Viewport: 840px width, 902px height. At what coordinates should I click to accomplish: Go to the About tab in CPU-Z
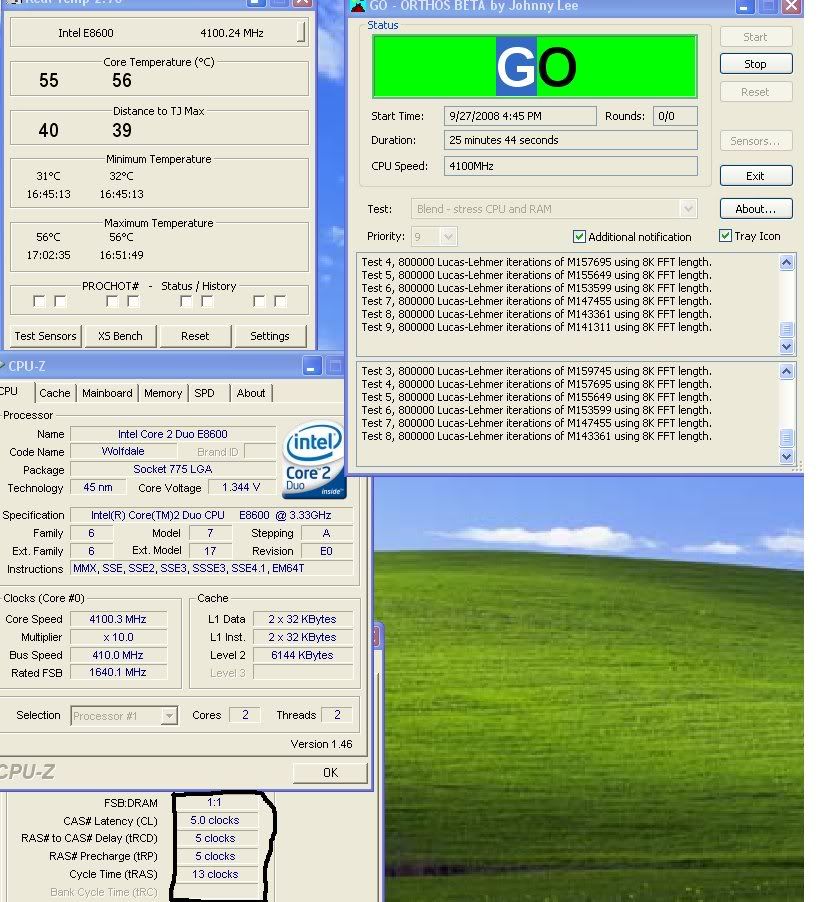[x=251, y=393]
